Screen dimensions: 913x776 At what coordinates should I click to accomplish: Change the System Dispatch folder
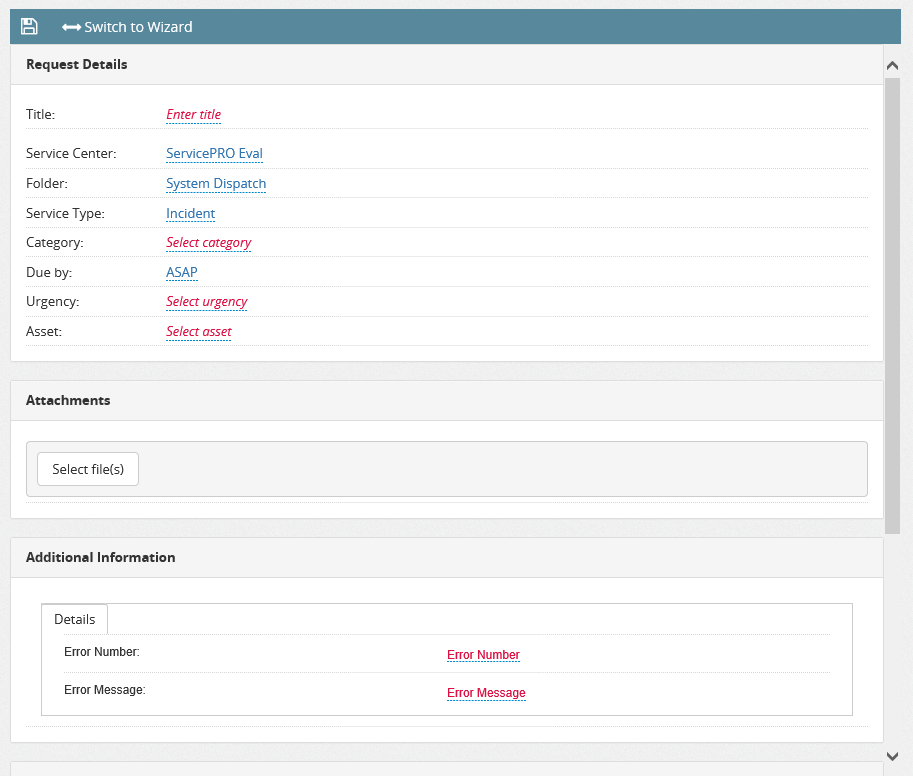[x=216, y=183]
